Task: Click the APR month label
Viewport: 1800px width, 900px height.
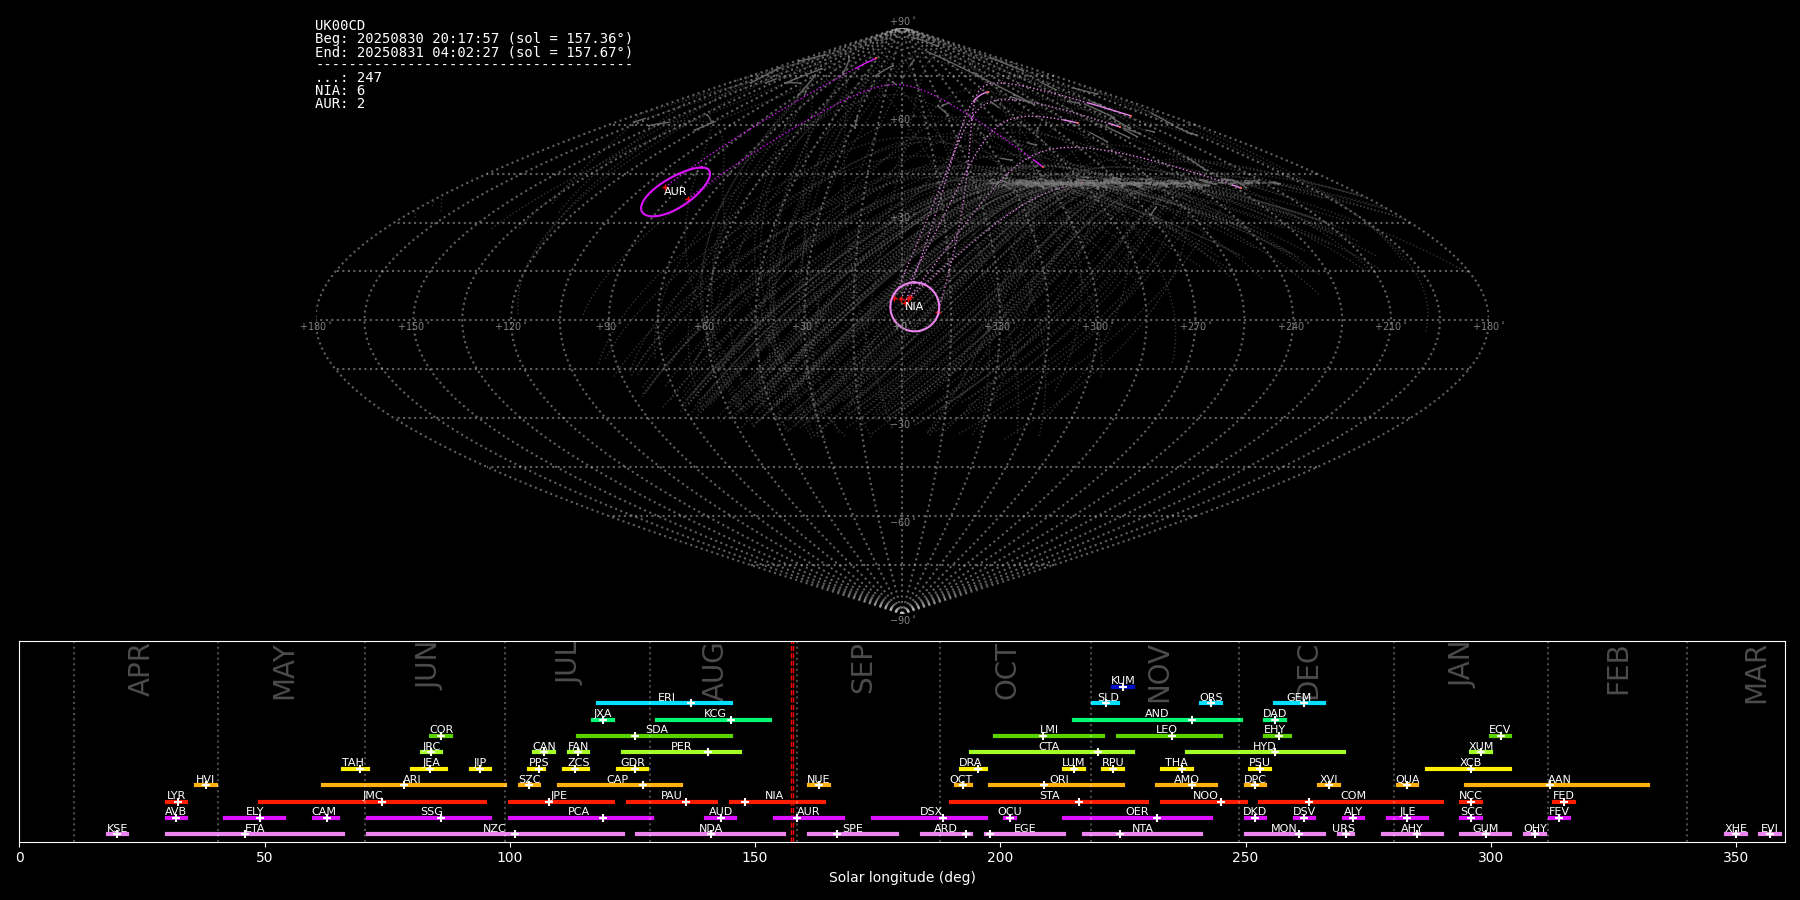Action: tap(139, 670)
